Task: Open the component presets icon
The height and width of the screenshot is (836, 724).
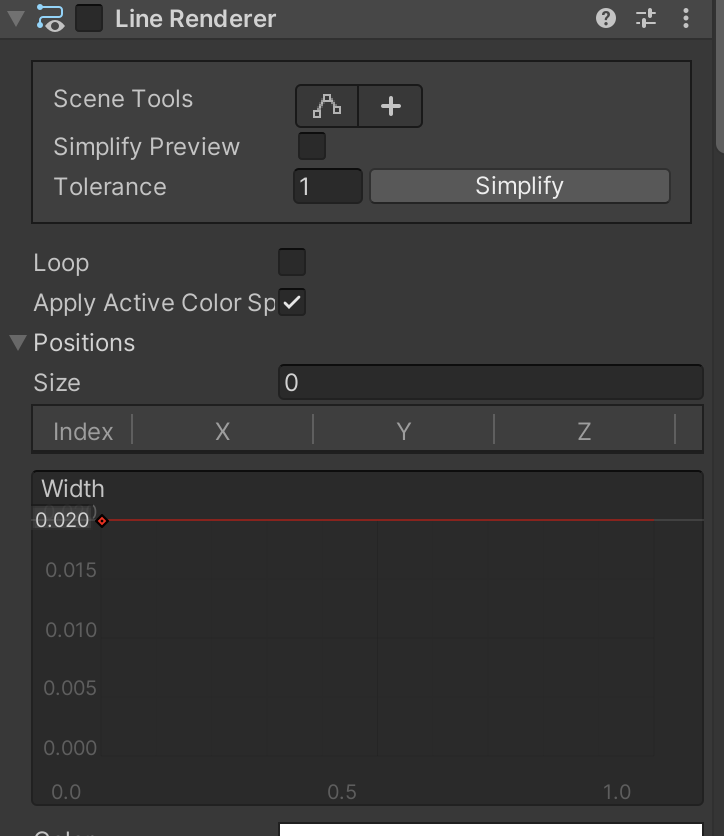Action: [x=646, y=18]
